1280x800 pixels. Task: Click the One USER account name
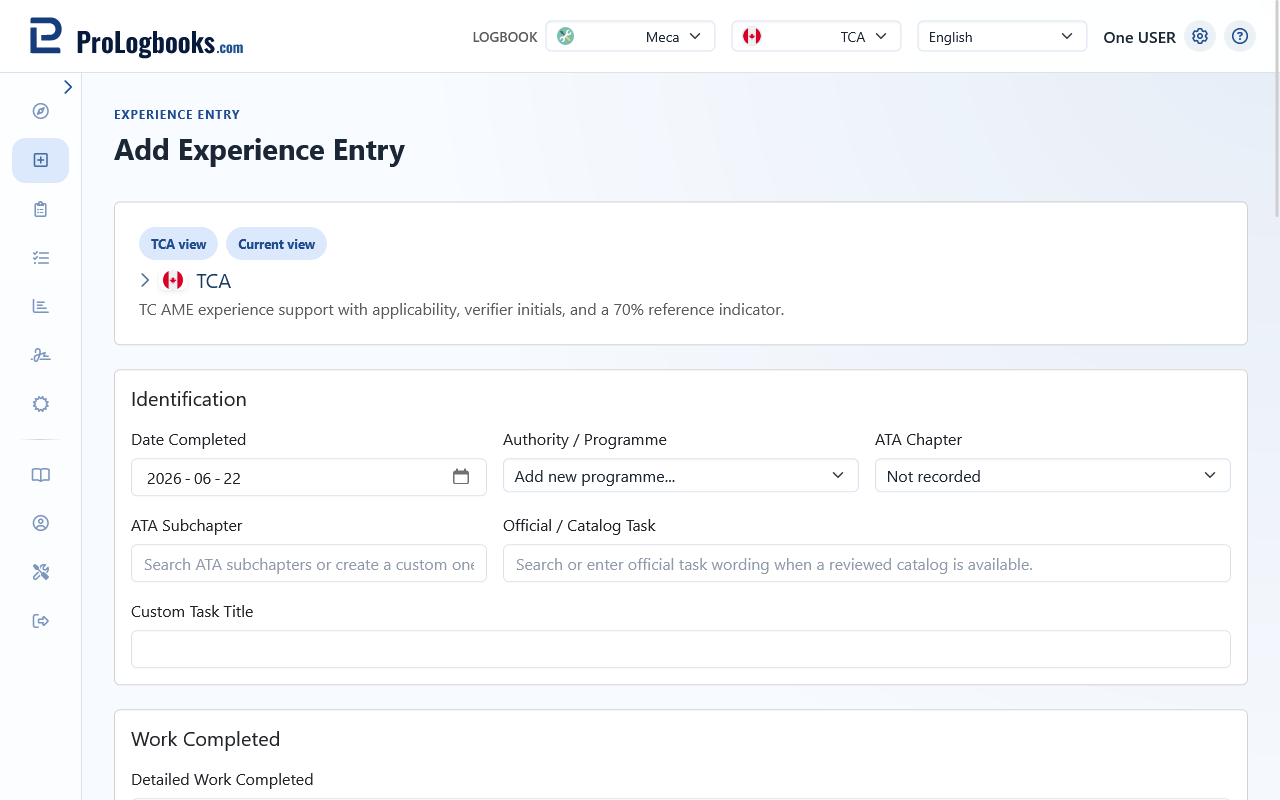pos(1139,37)
